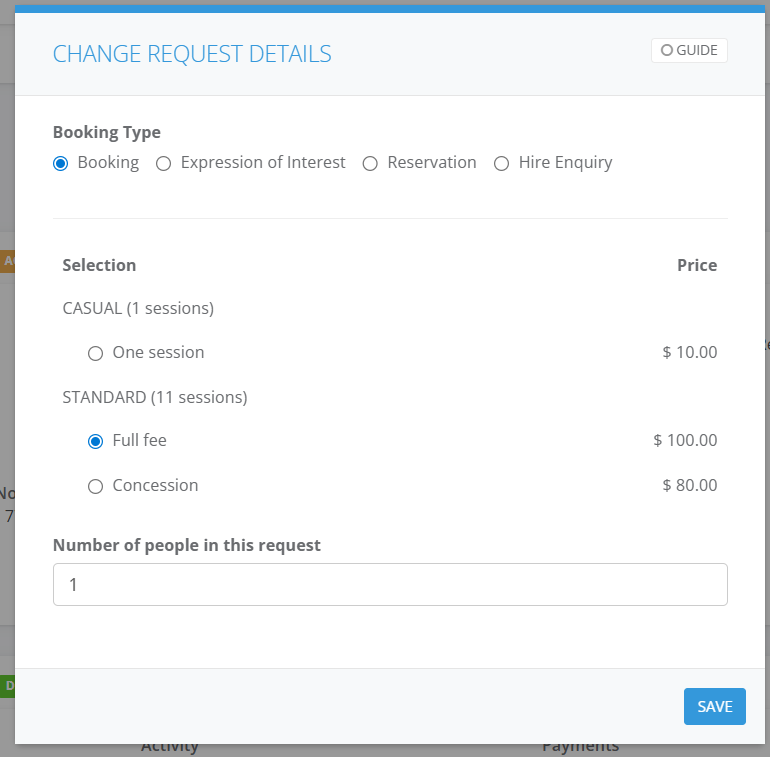The height and width of the screenshot is (757, 770).
Task: Click the Price column header
Action: (696, 265)
